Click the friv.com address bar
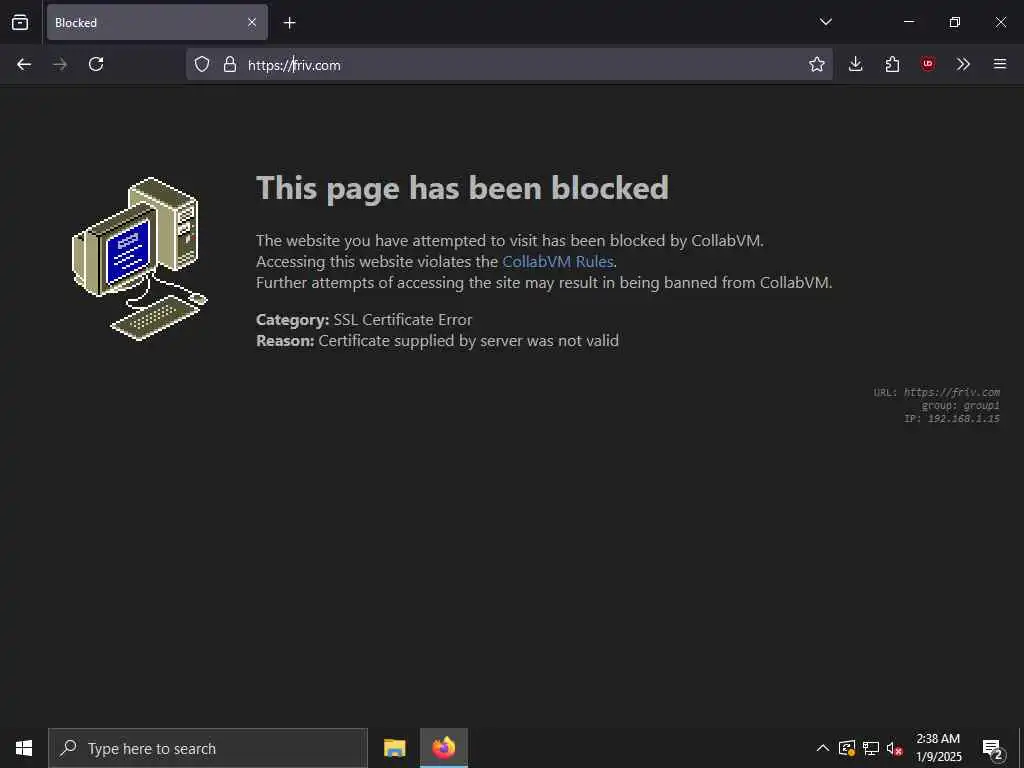The width and height of the screenshot is (1024, 768). click(509, 64)
